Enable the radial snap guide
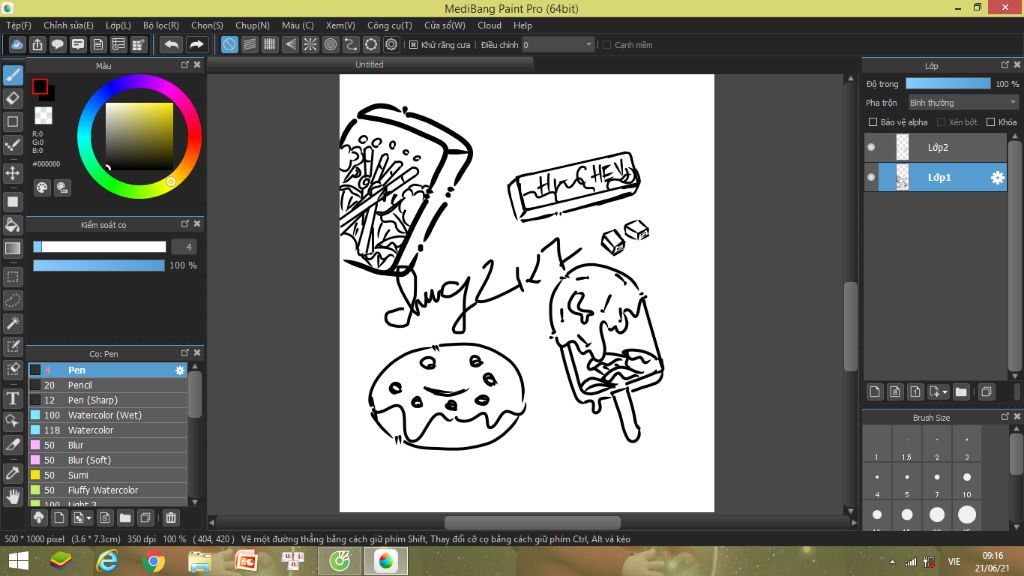 point(310,44)
